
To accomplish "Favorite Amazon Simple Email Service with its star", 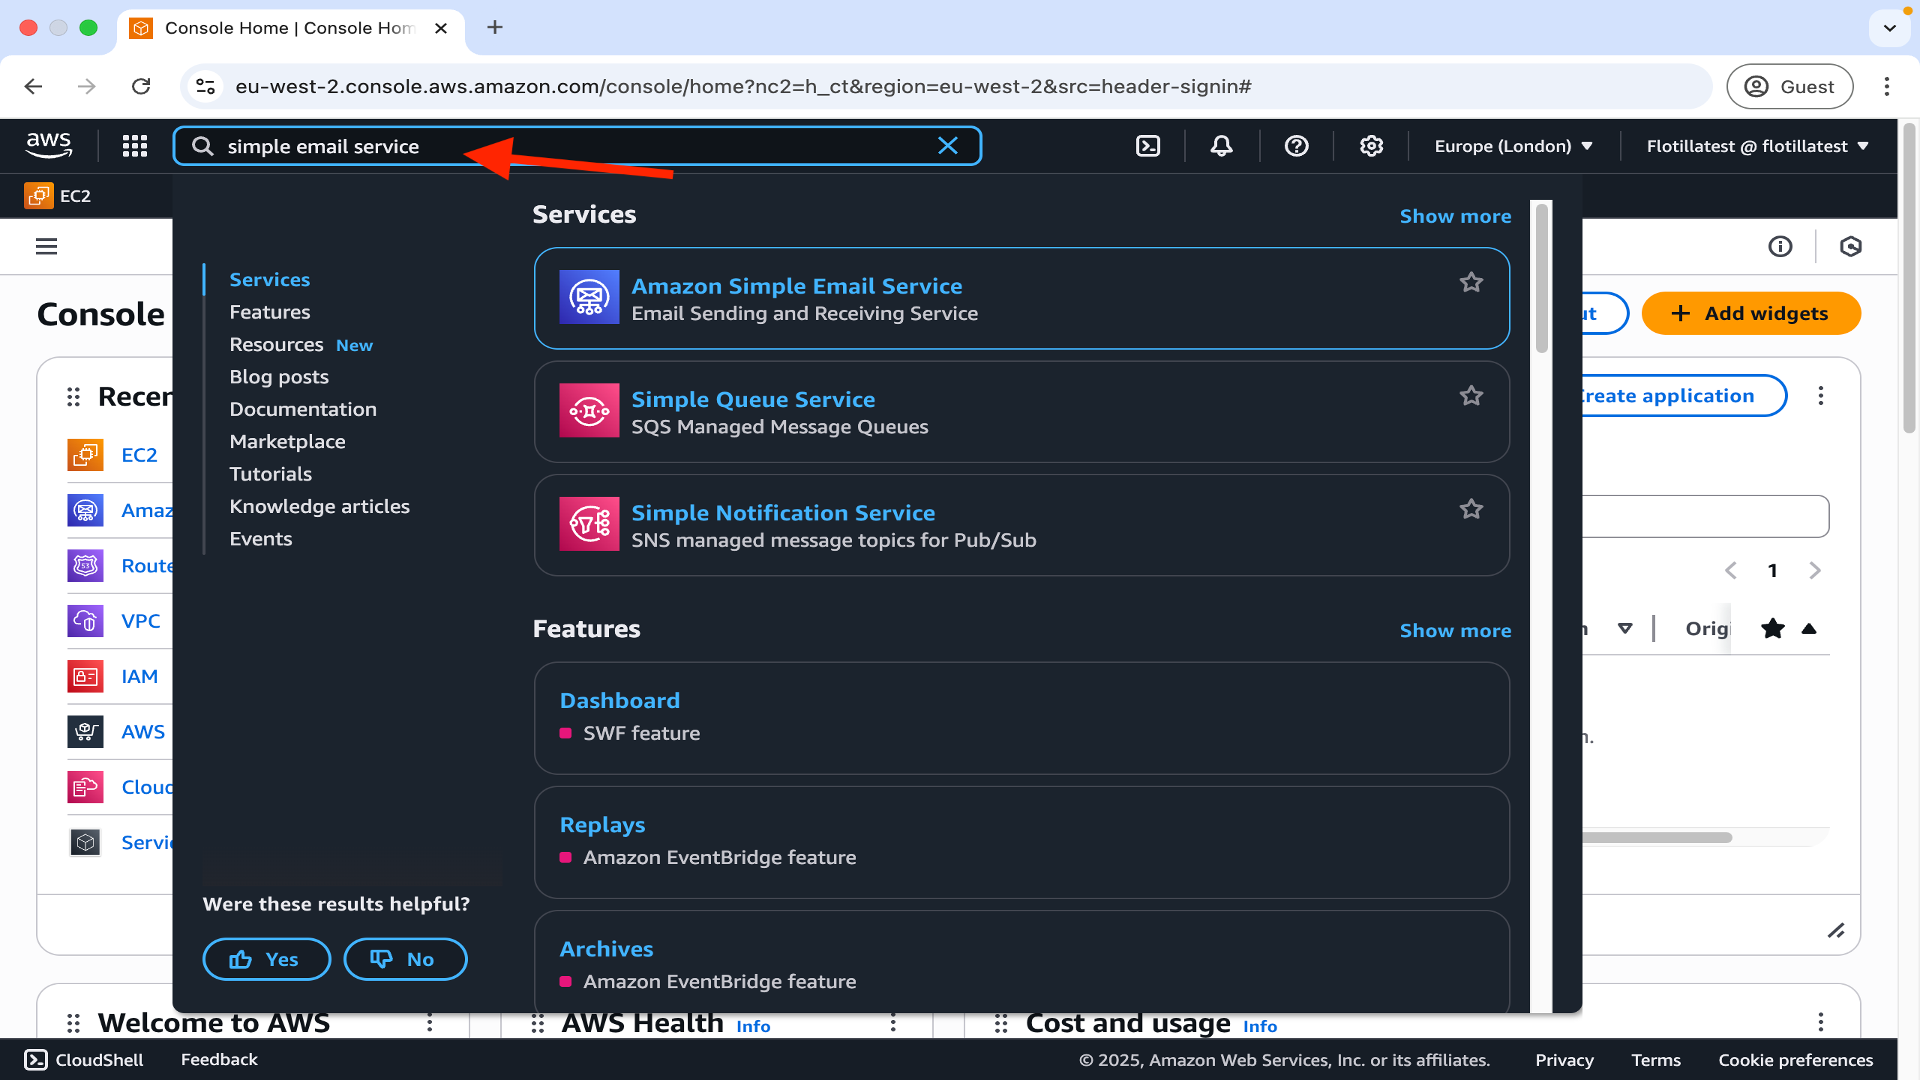I will [x=1470, y=283].
